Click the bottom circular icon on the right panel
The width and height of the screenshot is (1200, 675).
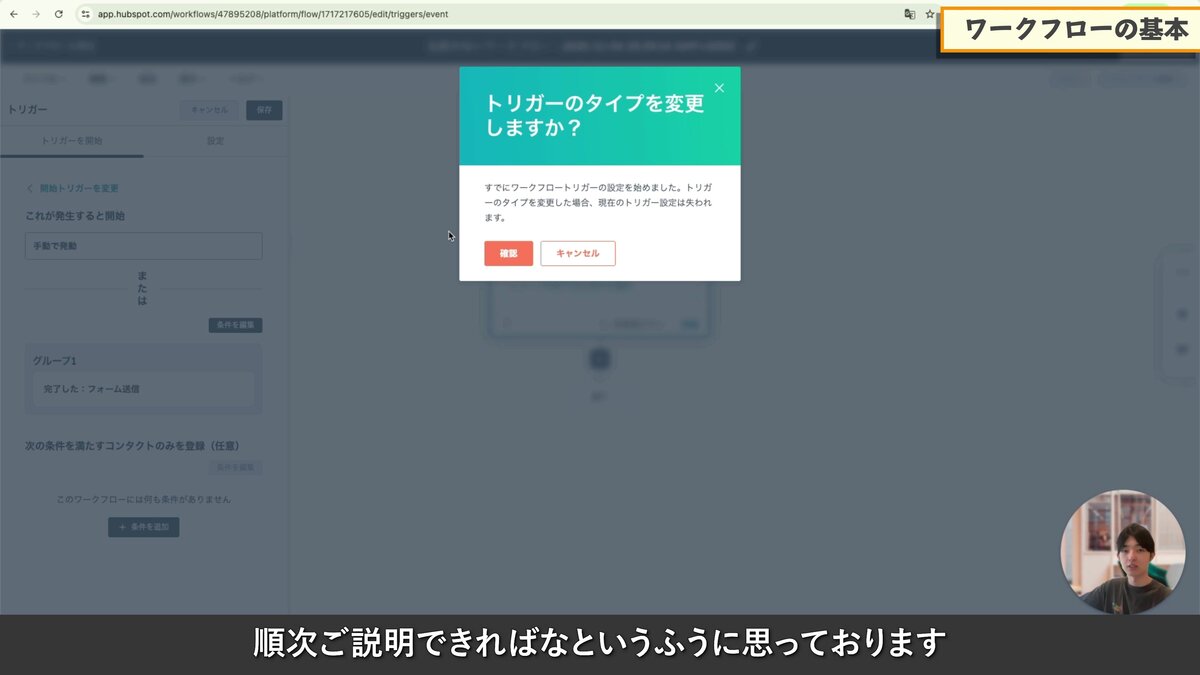tap(1182, 348)
